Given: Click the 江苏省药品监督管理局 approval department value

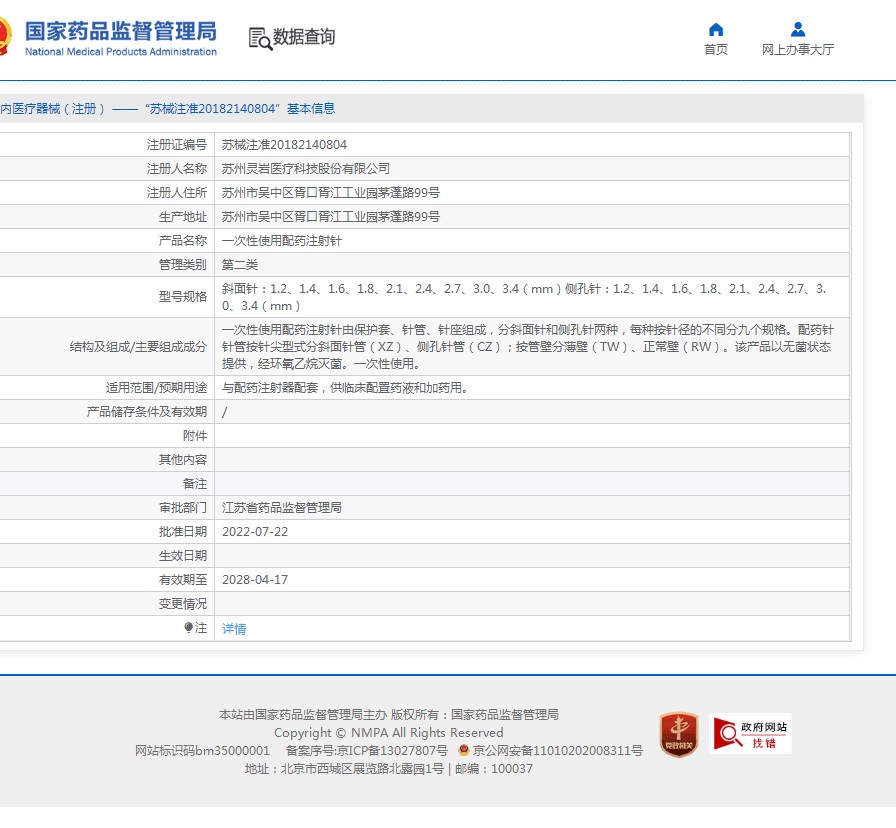Looking at the screenshot, I should click(x=281, y=508).
